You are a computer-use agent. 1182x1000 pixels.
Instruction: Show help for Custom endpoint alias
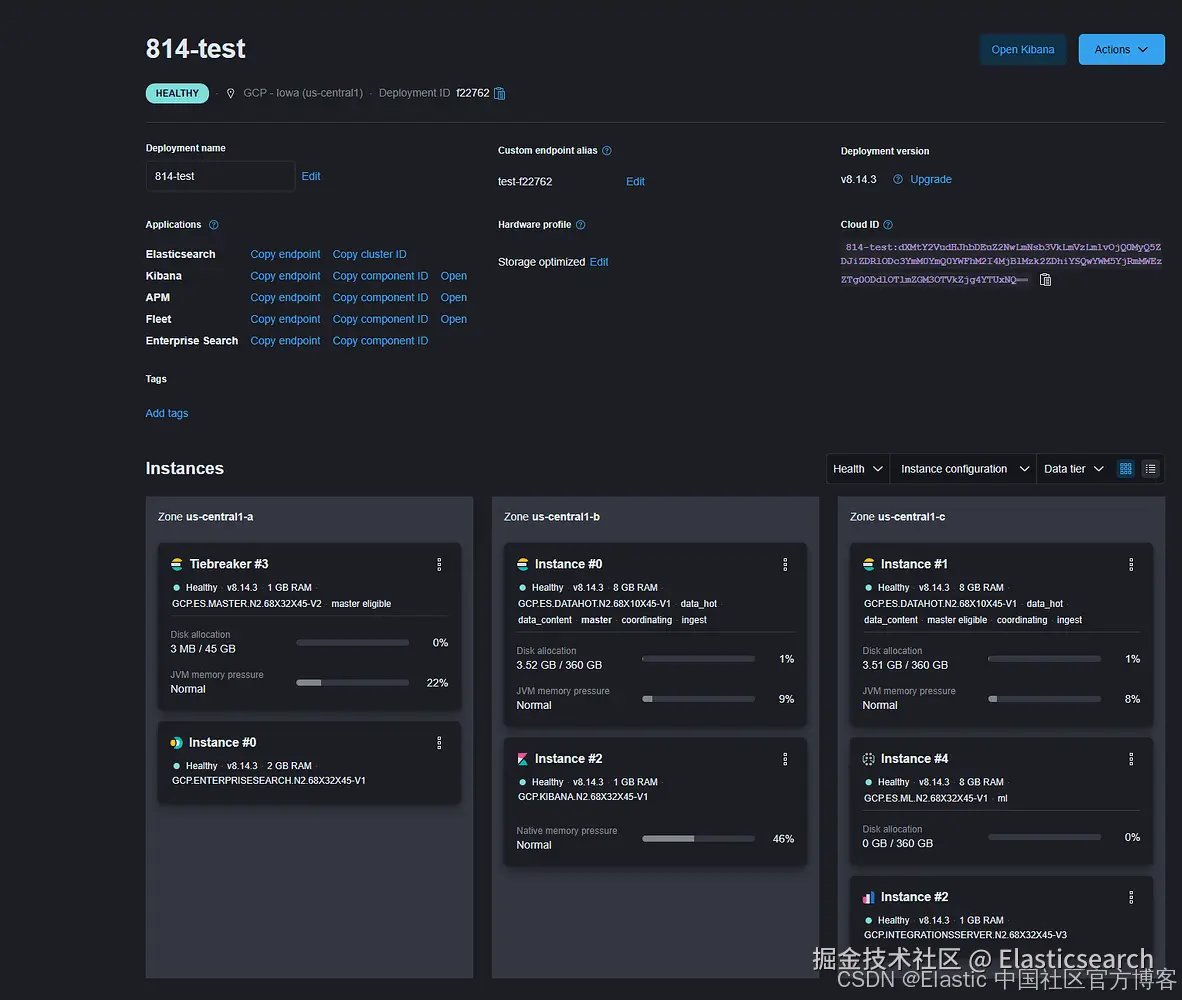[607, 151]
